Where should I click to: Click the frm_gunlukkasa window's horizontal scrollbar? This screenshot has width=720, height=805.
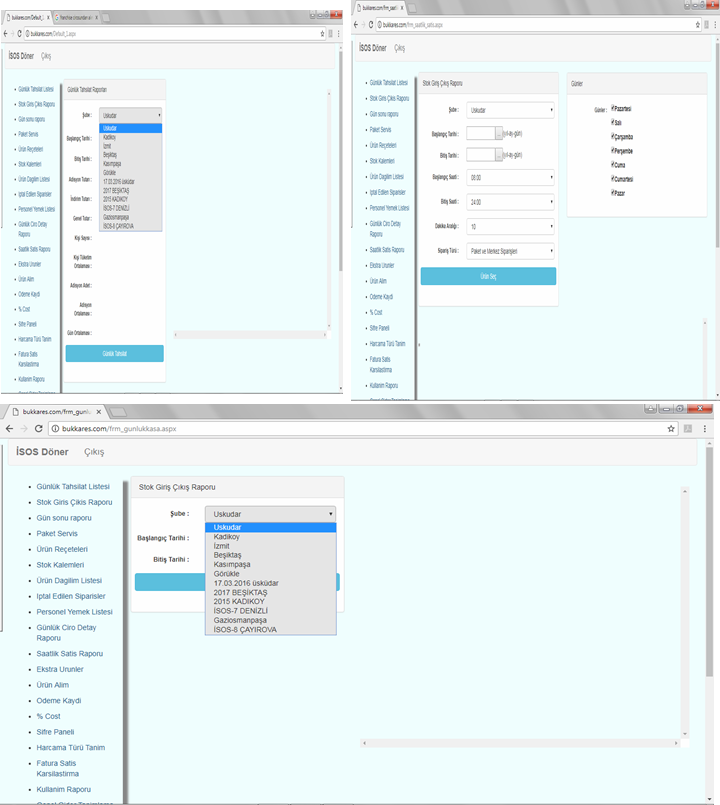point(520,743)
